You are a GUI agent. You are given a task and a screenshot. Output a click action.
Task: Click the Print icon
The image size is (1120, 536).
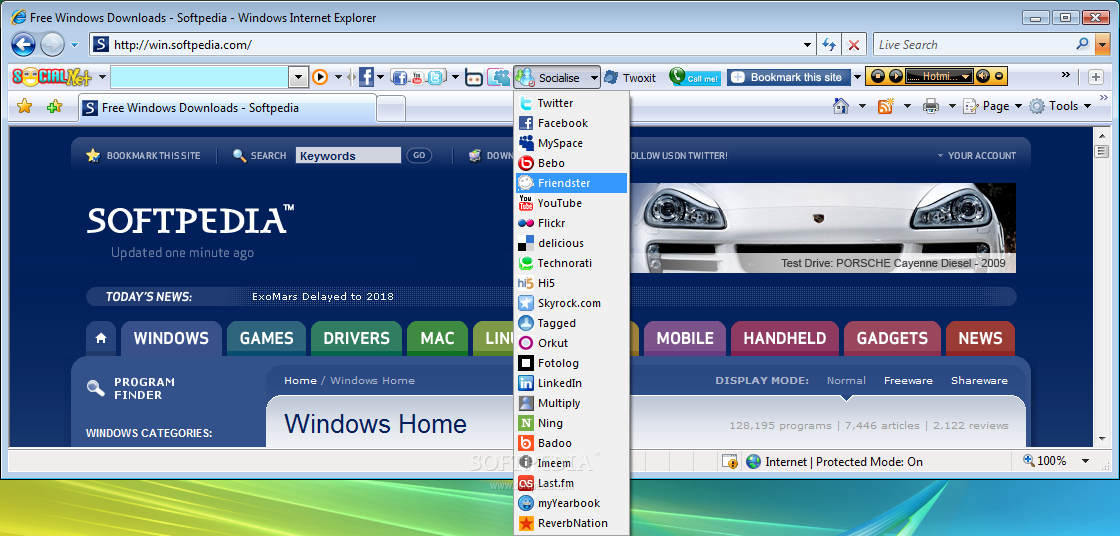pyautogui.click(x=930, y=106)
